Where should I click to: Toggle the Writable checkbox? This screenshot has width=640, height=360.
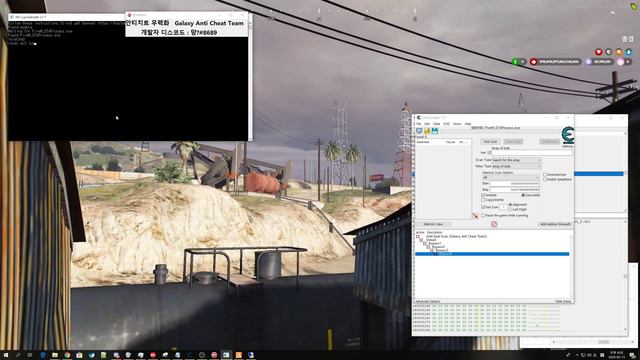[x=483, y=195]
